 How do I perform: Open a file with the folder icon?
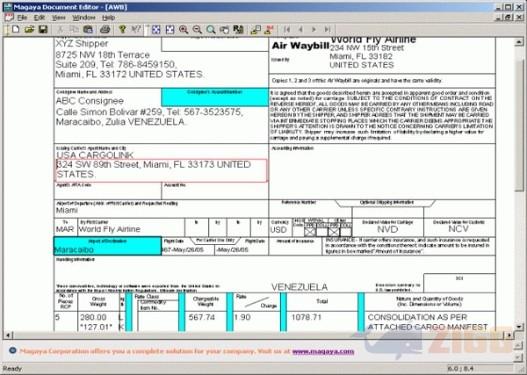tap(29, 30)
